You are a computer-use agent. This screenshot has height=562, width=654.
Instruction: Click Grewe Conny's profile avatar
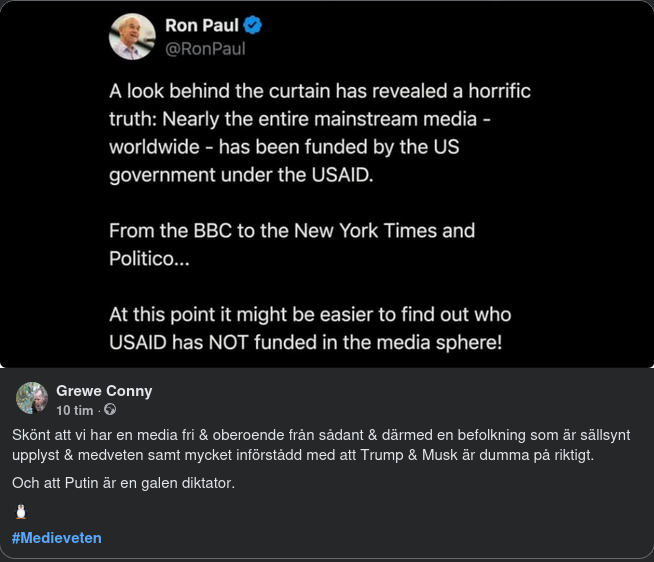[32, 398]
